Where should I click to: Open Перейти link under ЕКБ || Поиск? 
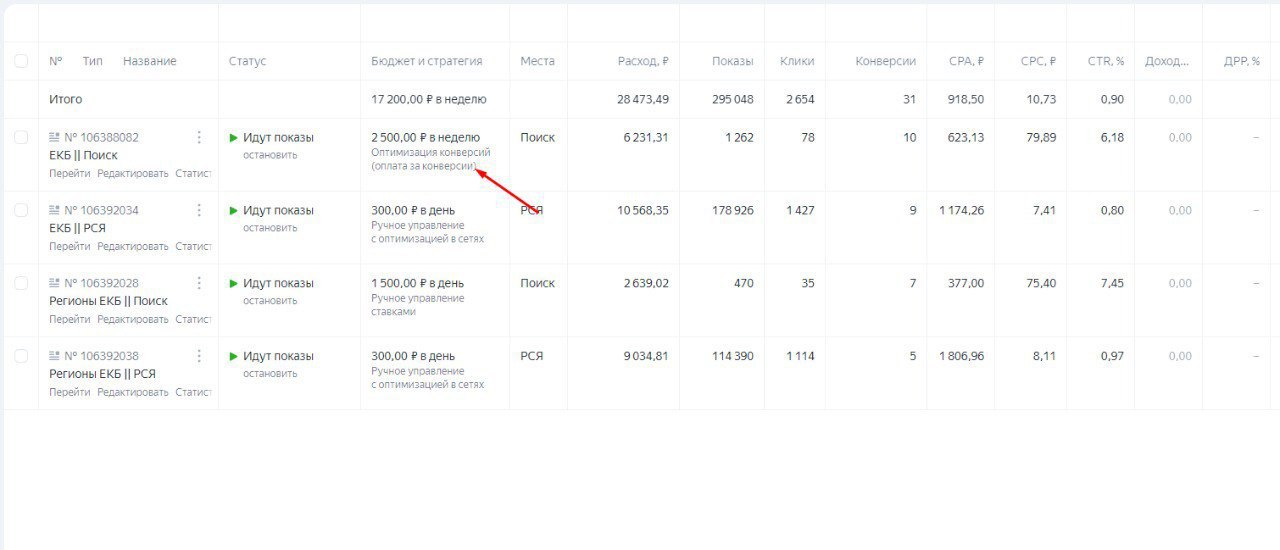70,173
